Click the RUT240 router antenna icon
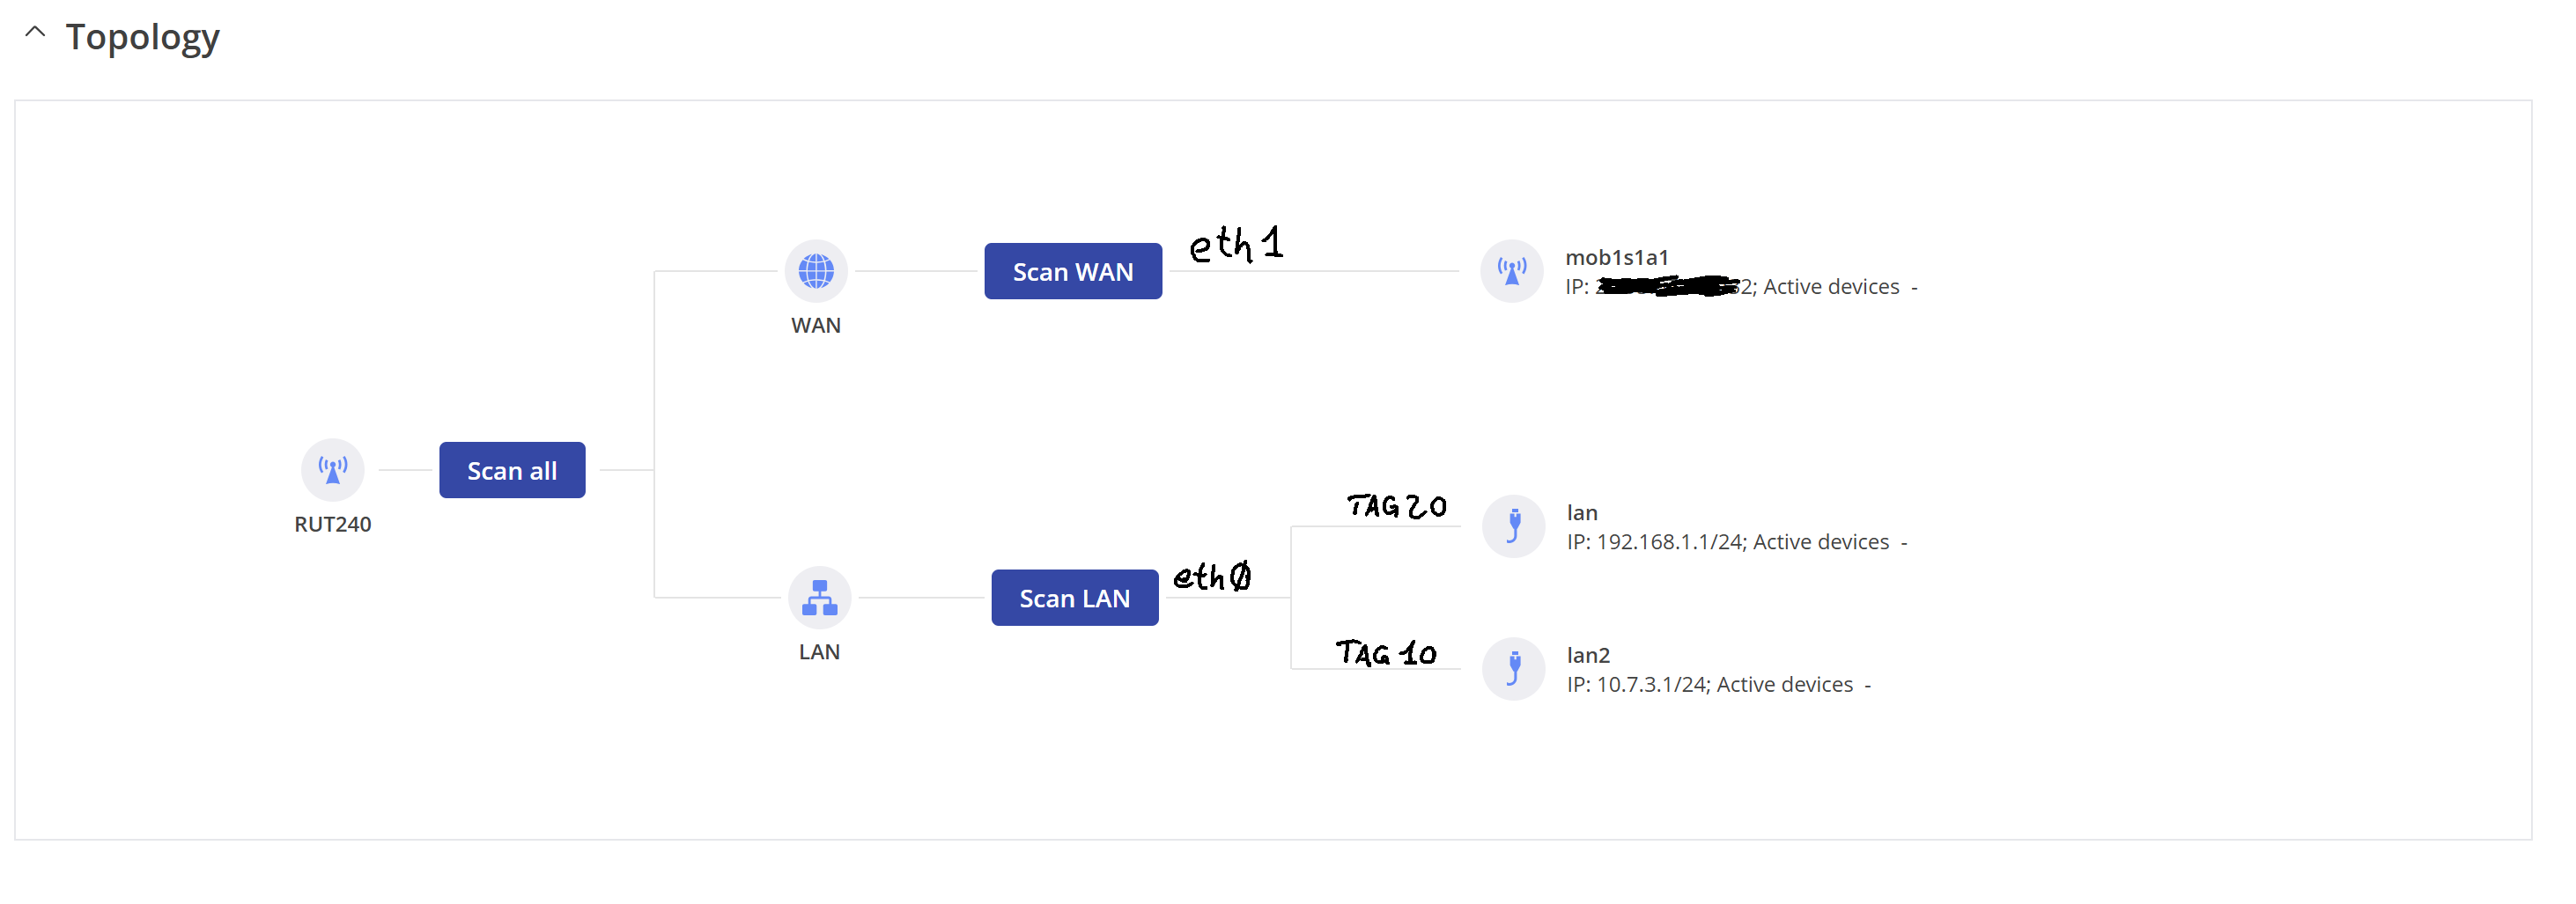 [x=332, y=470]
